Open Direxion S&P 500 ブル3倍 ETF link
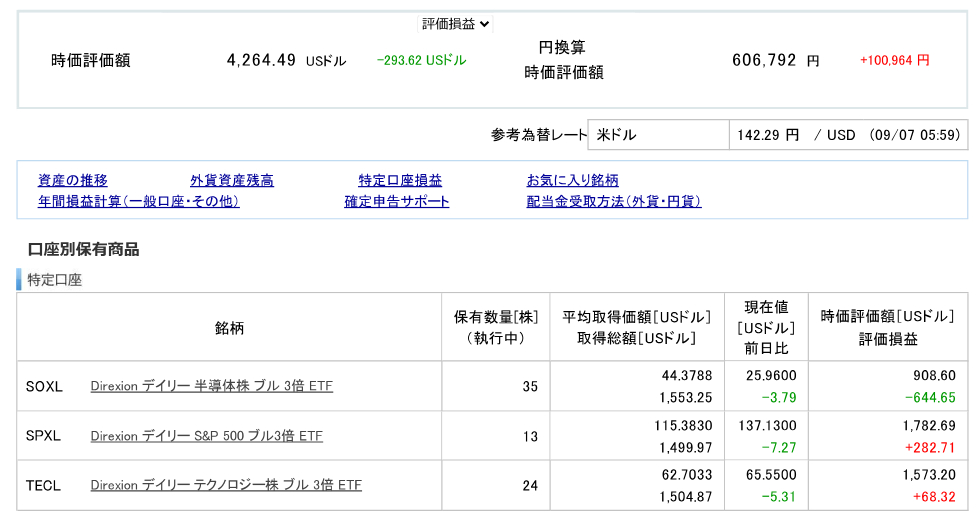 [206, 436]
